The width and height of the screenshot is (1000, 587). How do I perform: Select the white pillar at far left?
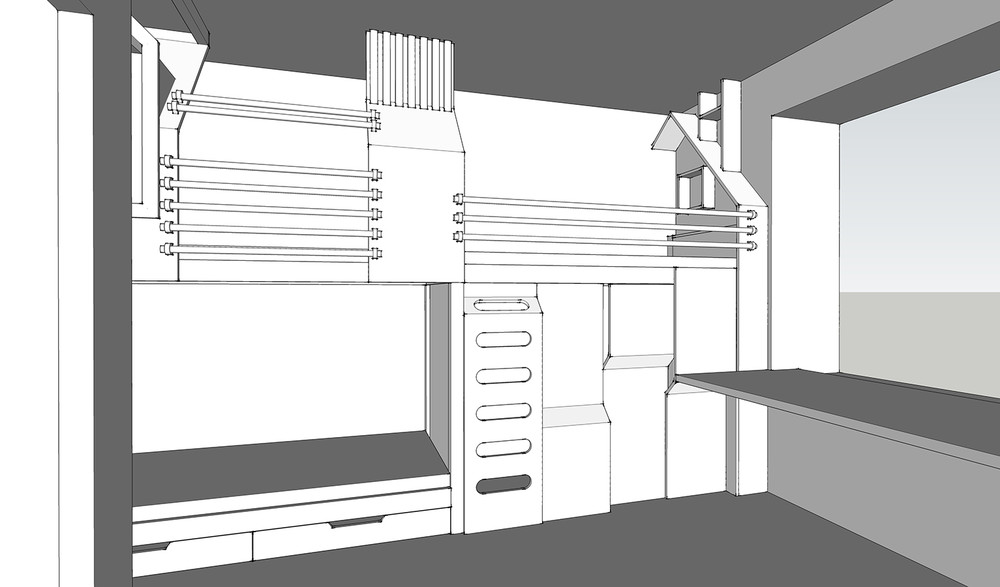point(75,300)
